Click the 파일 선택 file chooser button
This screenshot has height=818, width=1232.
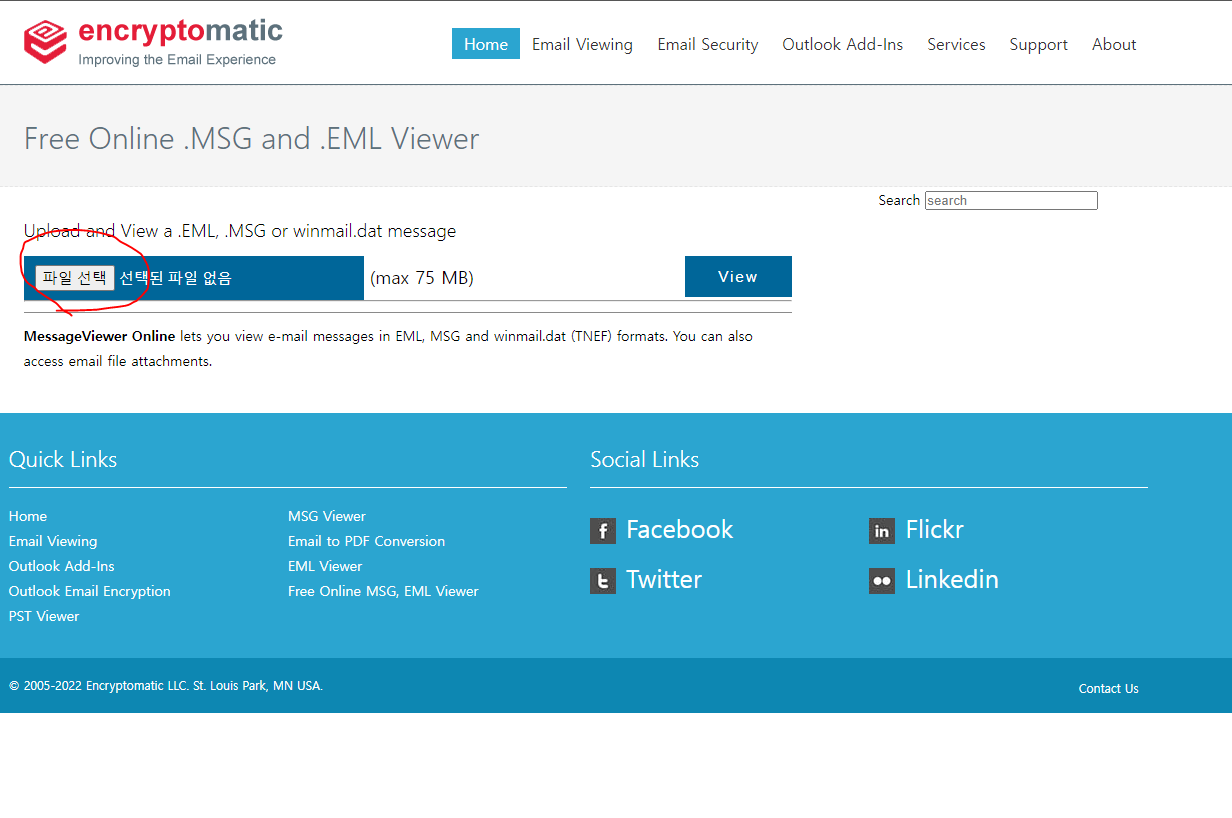tap(74, 278)
